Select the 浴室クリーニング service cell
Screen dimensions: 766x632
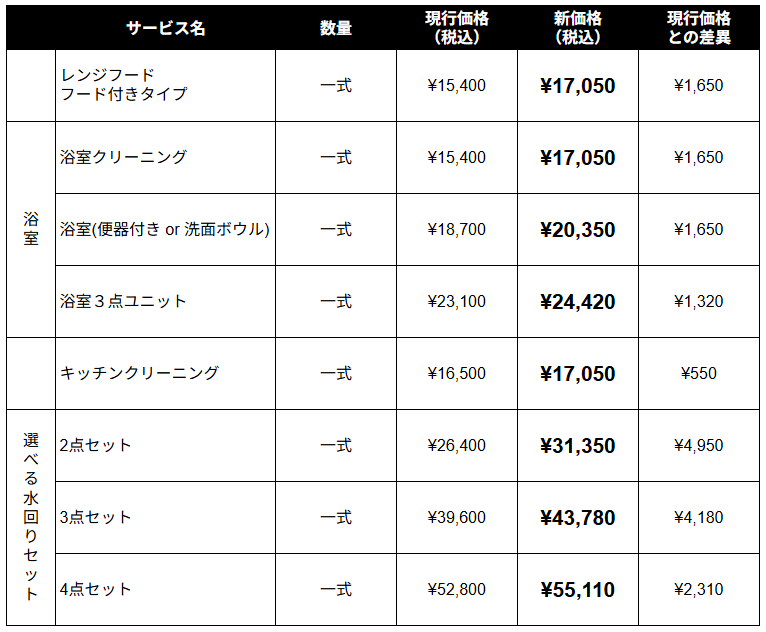pyautogui.click(x=123, y=157)
